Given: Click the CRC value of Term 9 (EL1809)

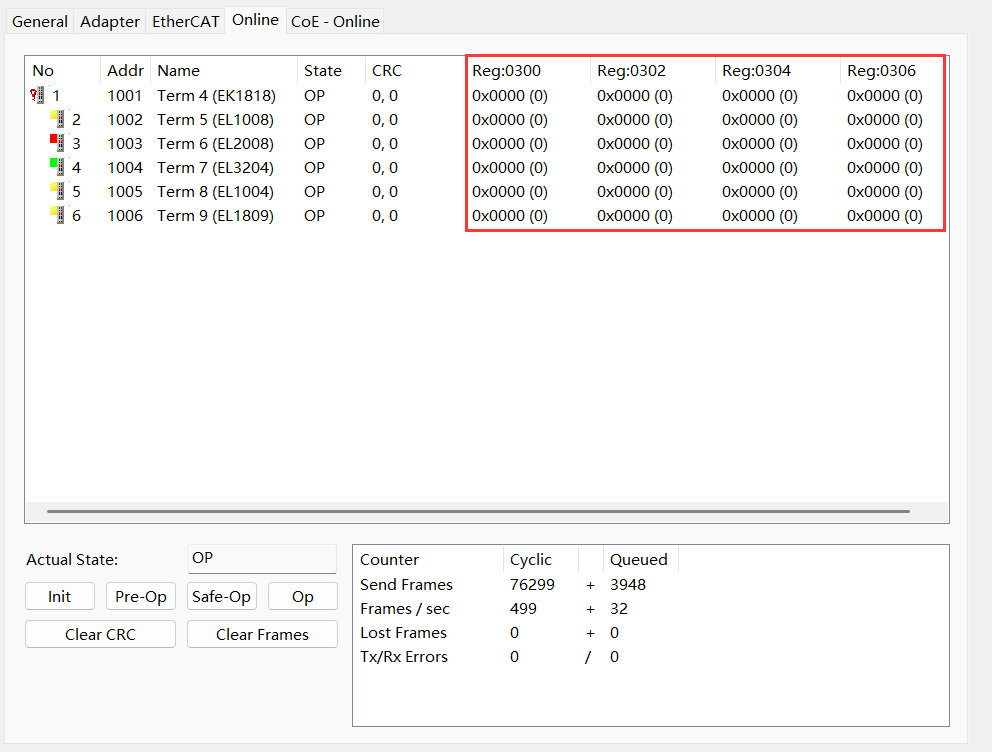Looking at the screenshot, I should point(385,216).
